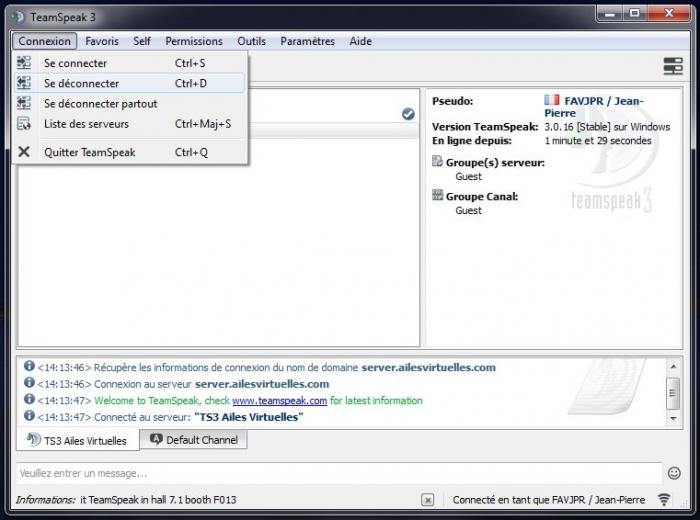Click info icon of 'Connexion au serveur' log line
This screenshot has width=700, height=520.
[x=29, y=383]
